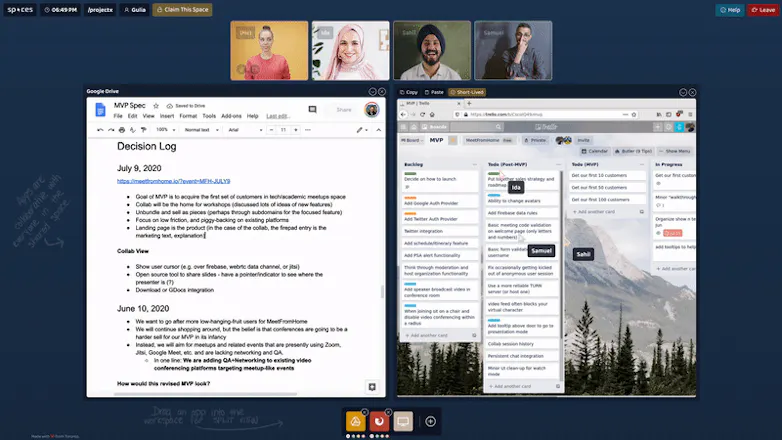This screenshot has height=440, width=782.
Task: Leave the space with Leave button
Action: (763, 10)
